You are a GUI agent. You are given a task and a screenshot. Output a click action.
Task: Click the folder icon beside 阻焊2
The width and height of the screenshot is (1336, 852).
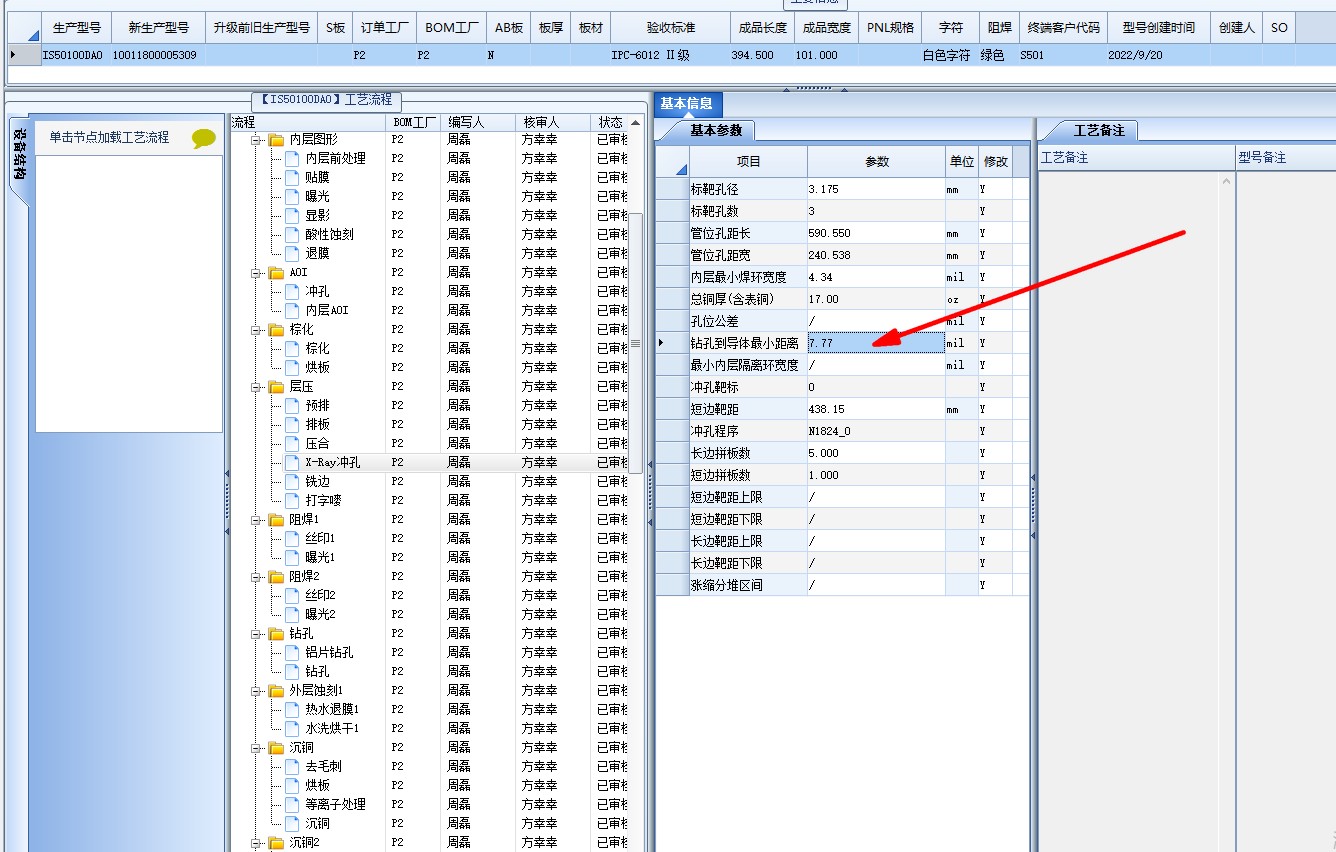pos(276,577)
